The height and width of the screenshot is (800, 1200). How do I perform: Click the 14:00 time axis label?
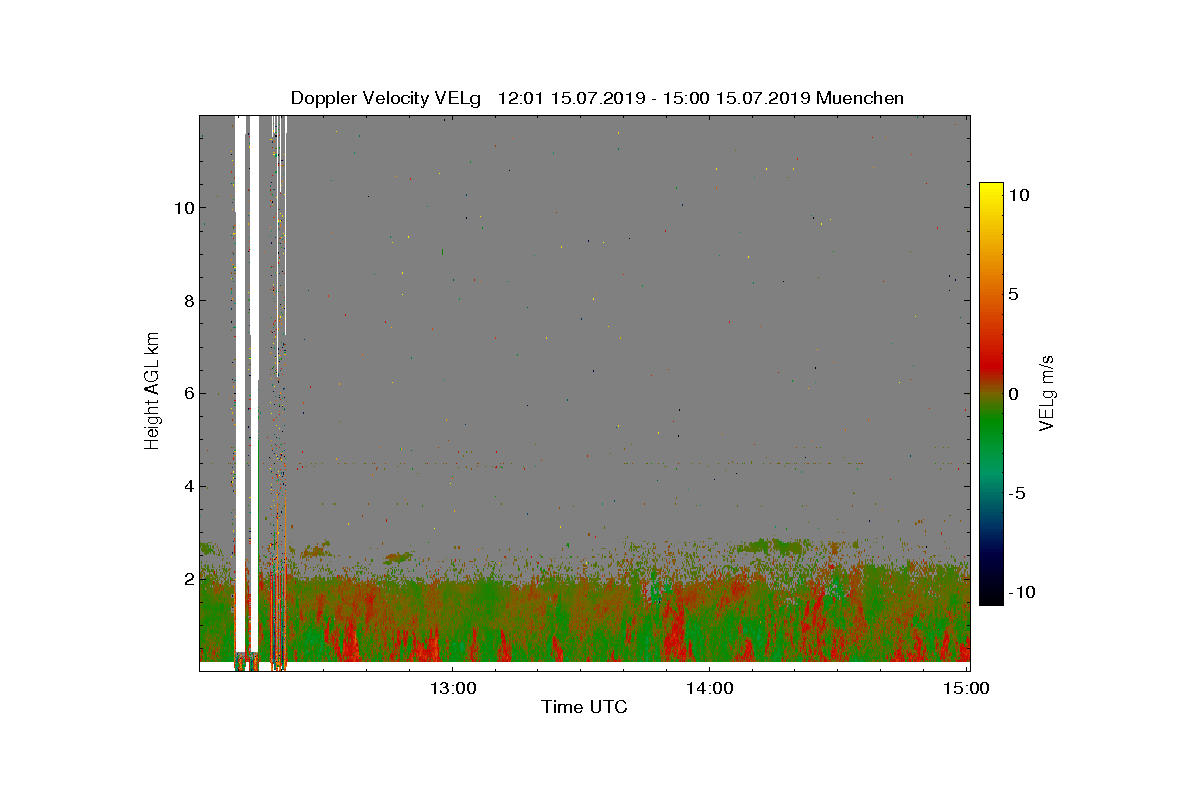710,688
